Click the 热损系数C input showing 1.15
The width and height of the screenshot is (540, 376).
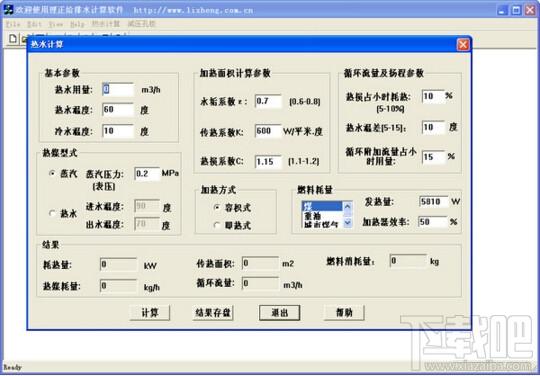268,161
